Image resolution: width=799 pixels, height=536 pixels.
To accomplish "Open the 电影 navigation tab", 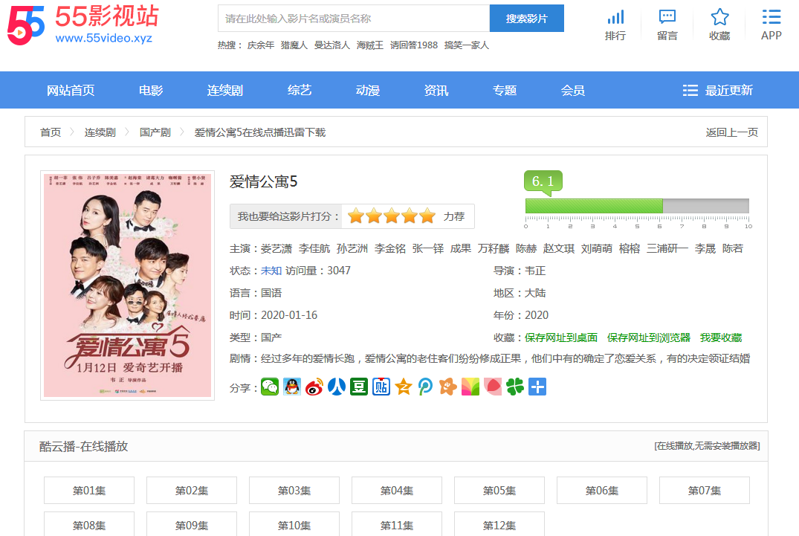I will [151, 90].
